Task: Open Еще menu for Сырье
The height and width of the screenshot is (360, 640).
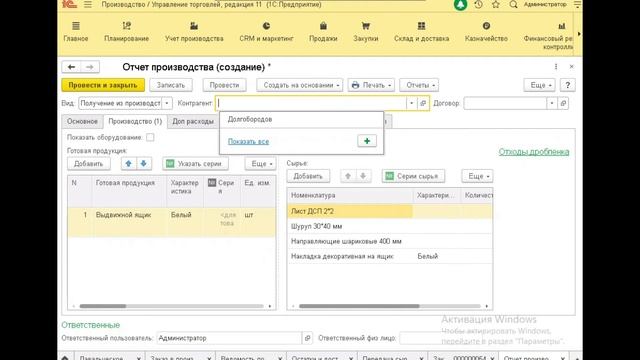Action: click(477, 176)
